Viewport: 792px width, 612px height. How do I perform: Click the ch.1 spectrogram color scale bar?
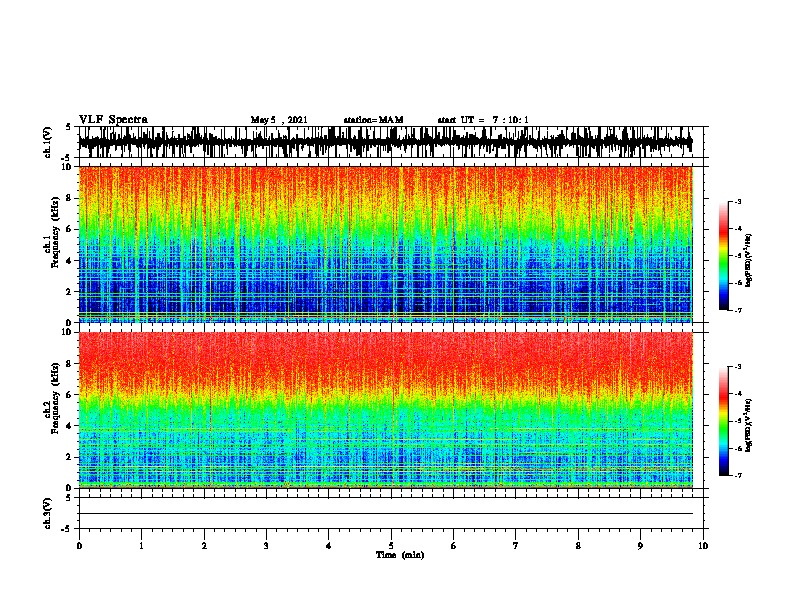pos(723,256)
